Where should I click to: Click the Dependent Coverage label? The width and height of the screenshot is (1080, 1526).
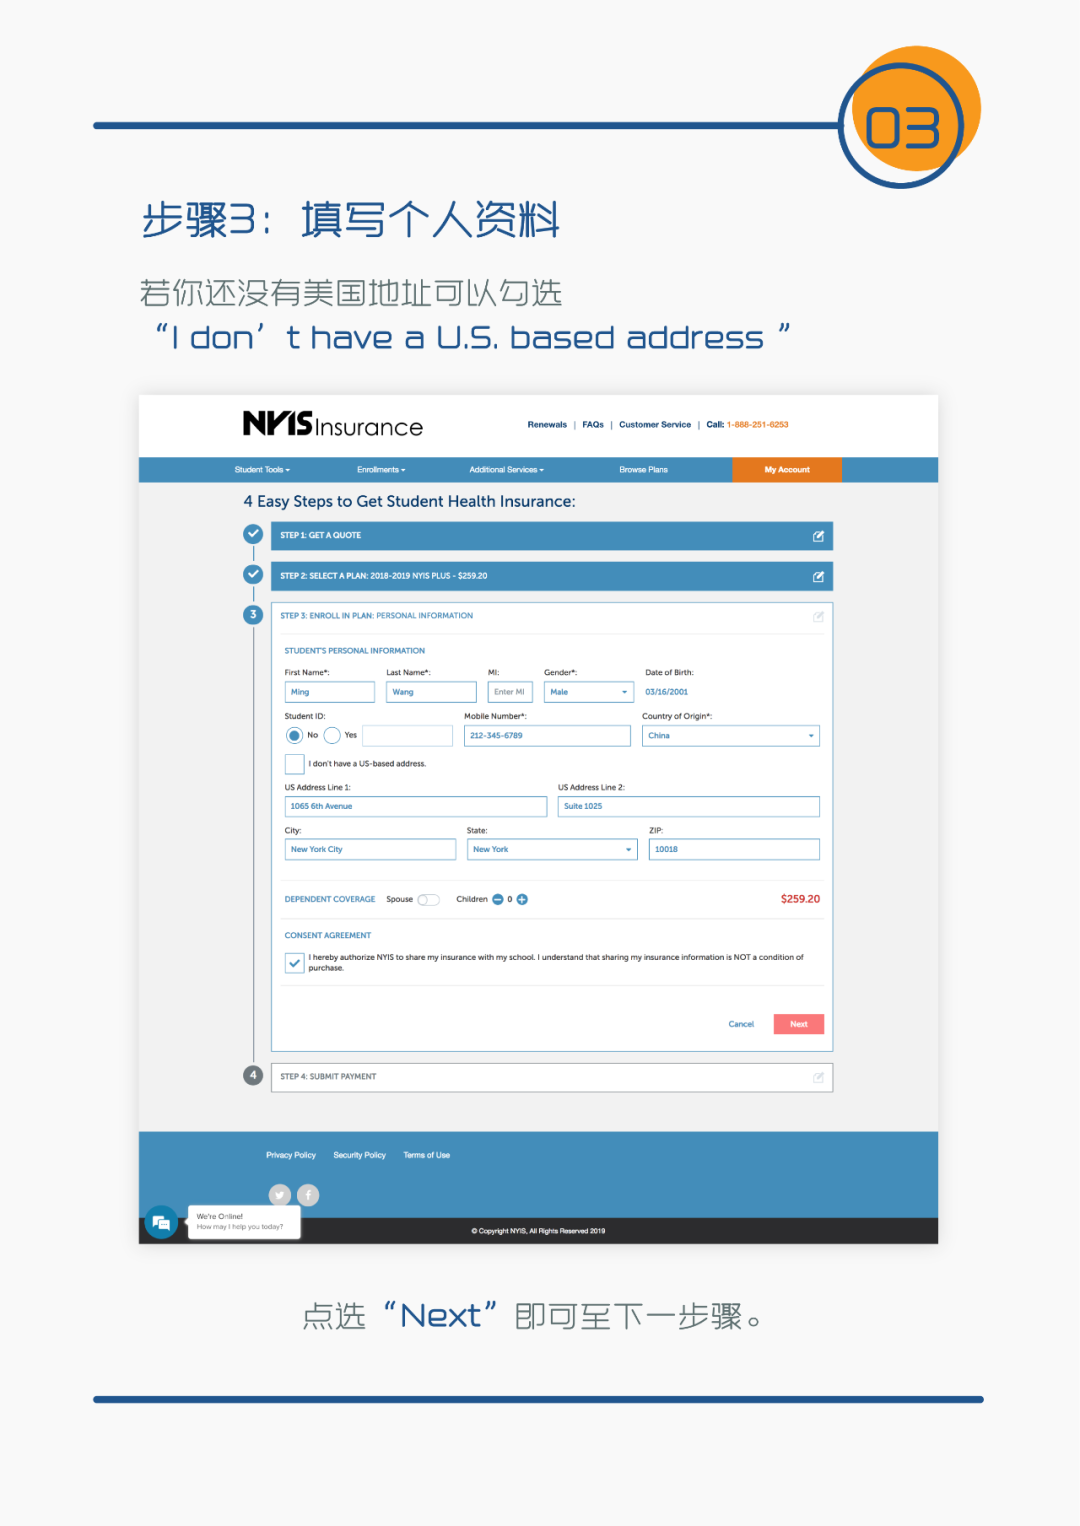[330, 899]
